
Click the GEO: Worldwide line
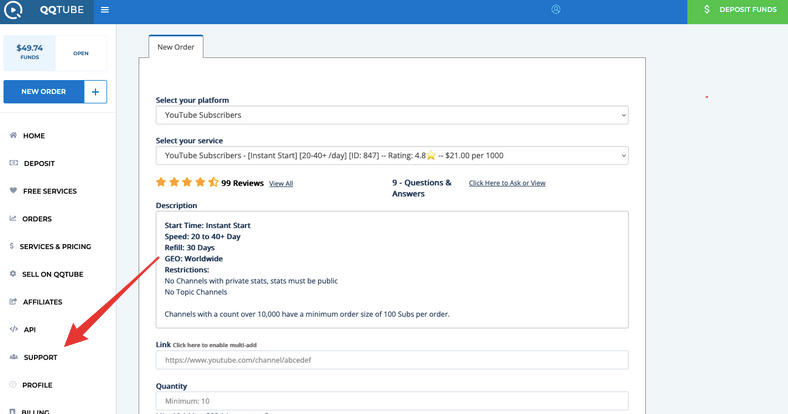[193, 258]
